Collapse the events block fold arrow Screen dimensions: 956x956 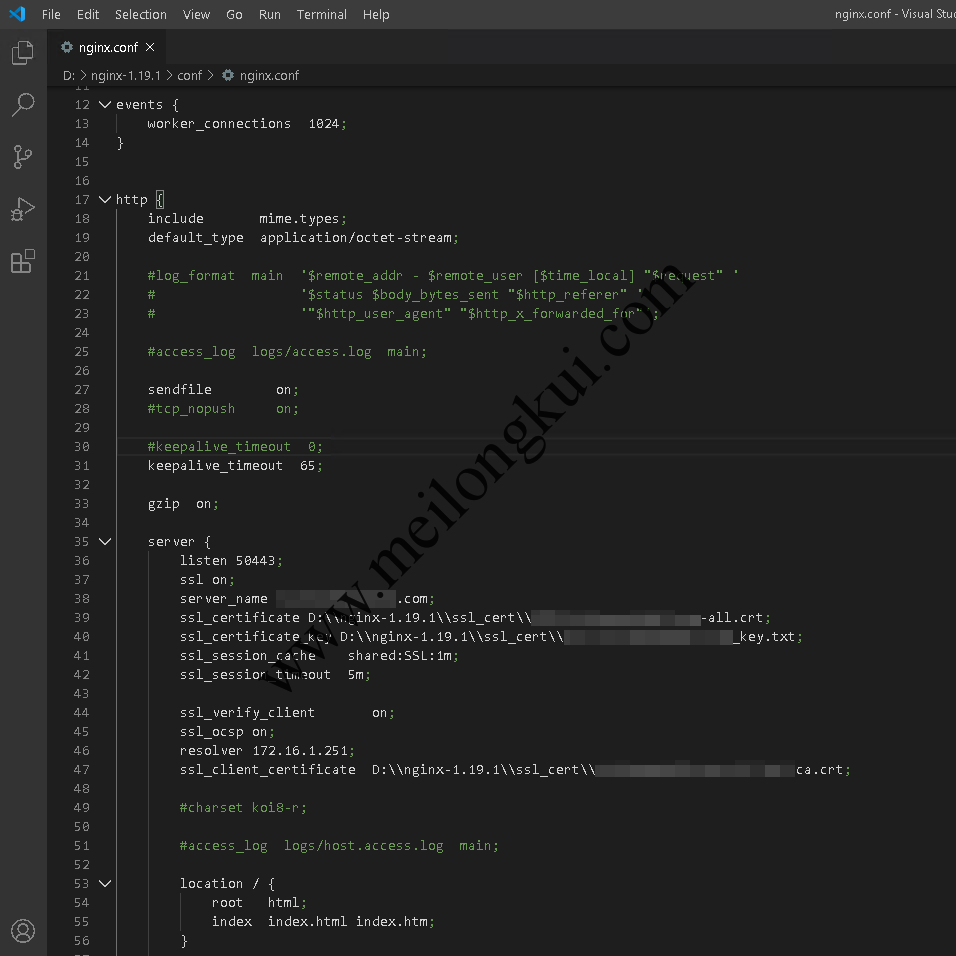point(105,104)
